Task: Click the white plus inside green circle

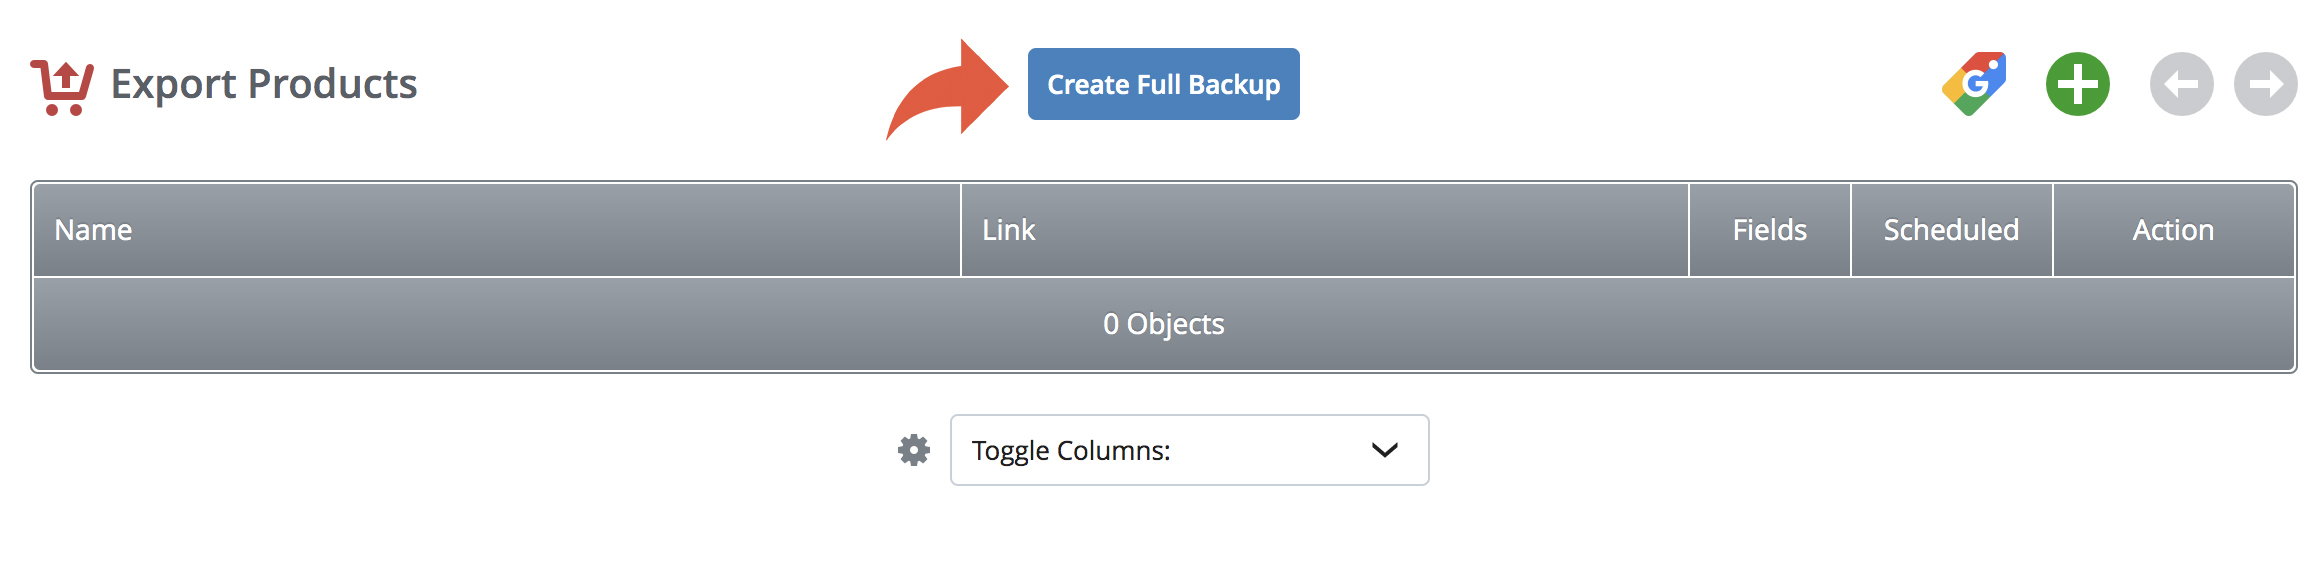Action: pyautogui.click(x=2077, y=84)
